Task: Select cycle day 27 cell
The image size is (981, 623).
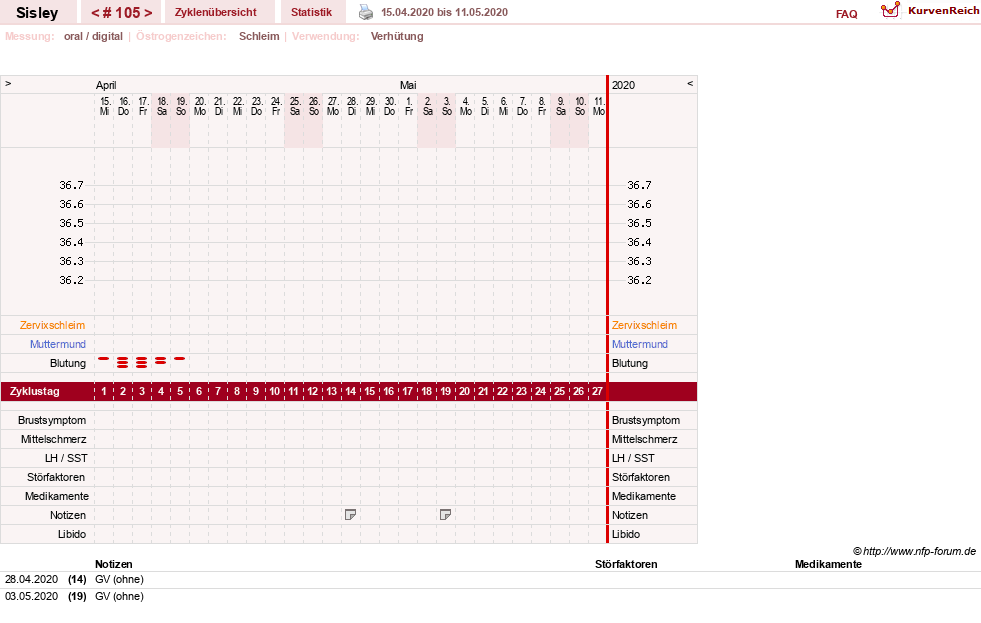Action: click(x=597, y=392)
